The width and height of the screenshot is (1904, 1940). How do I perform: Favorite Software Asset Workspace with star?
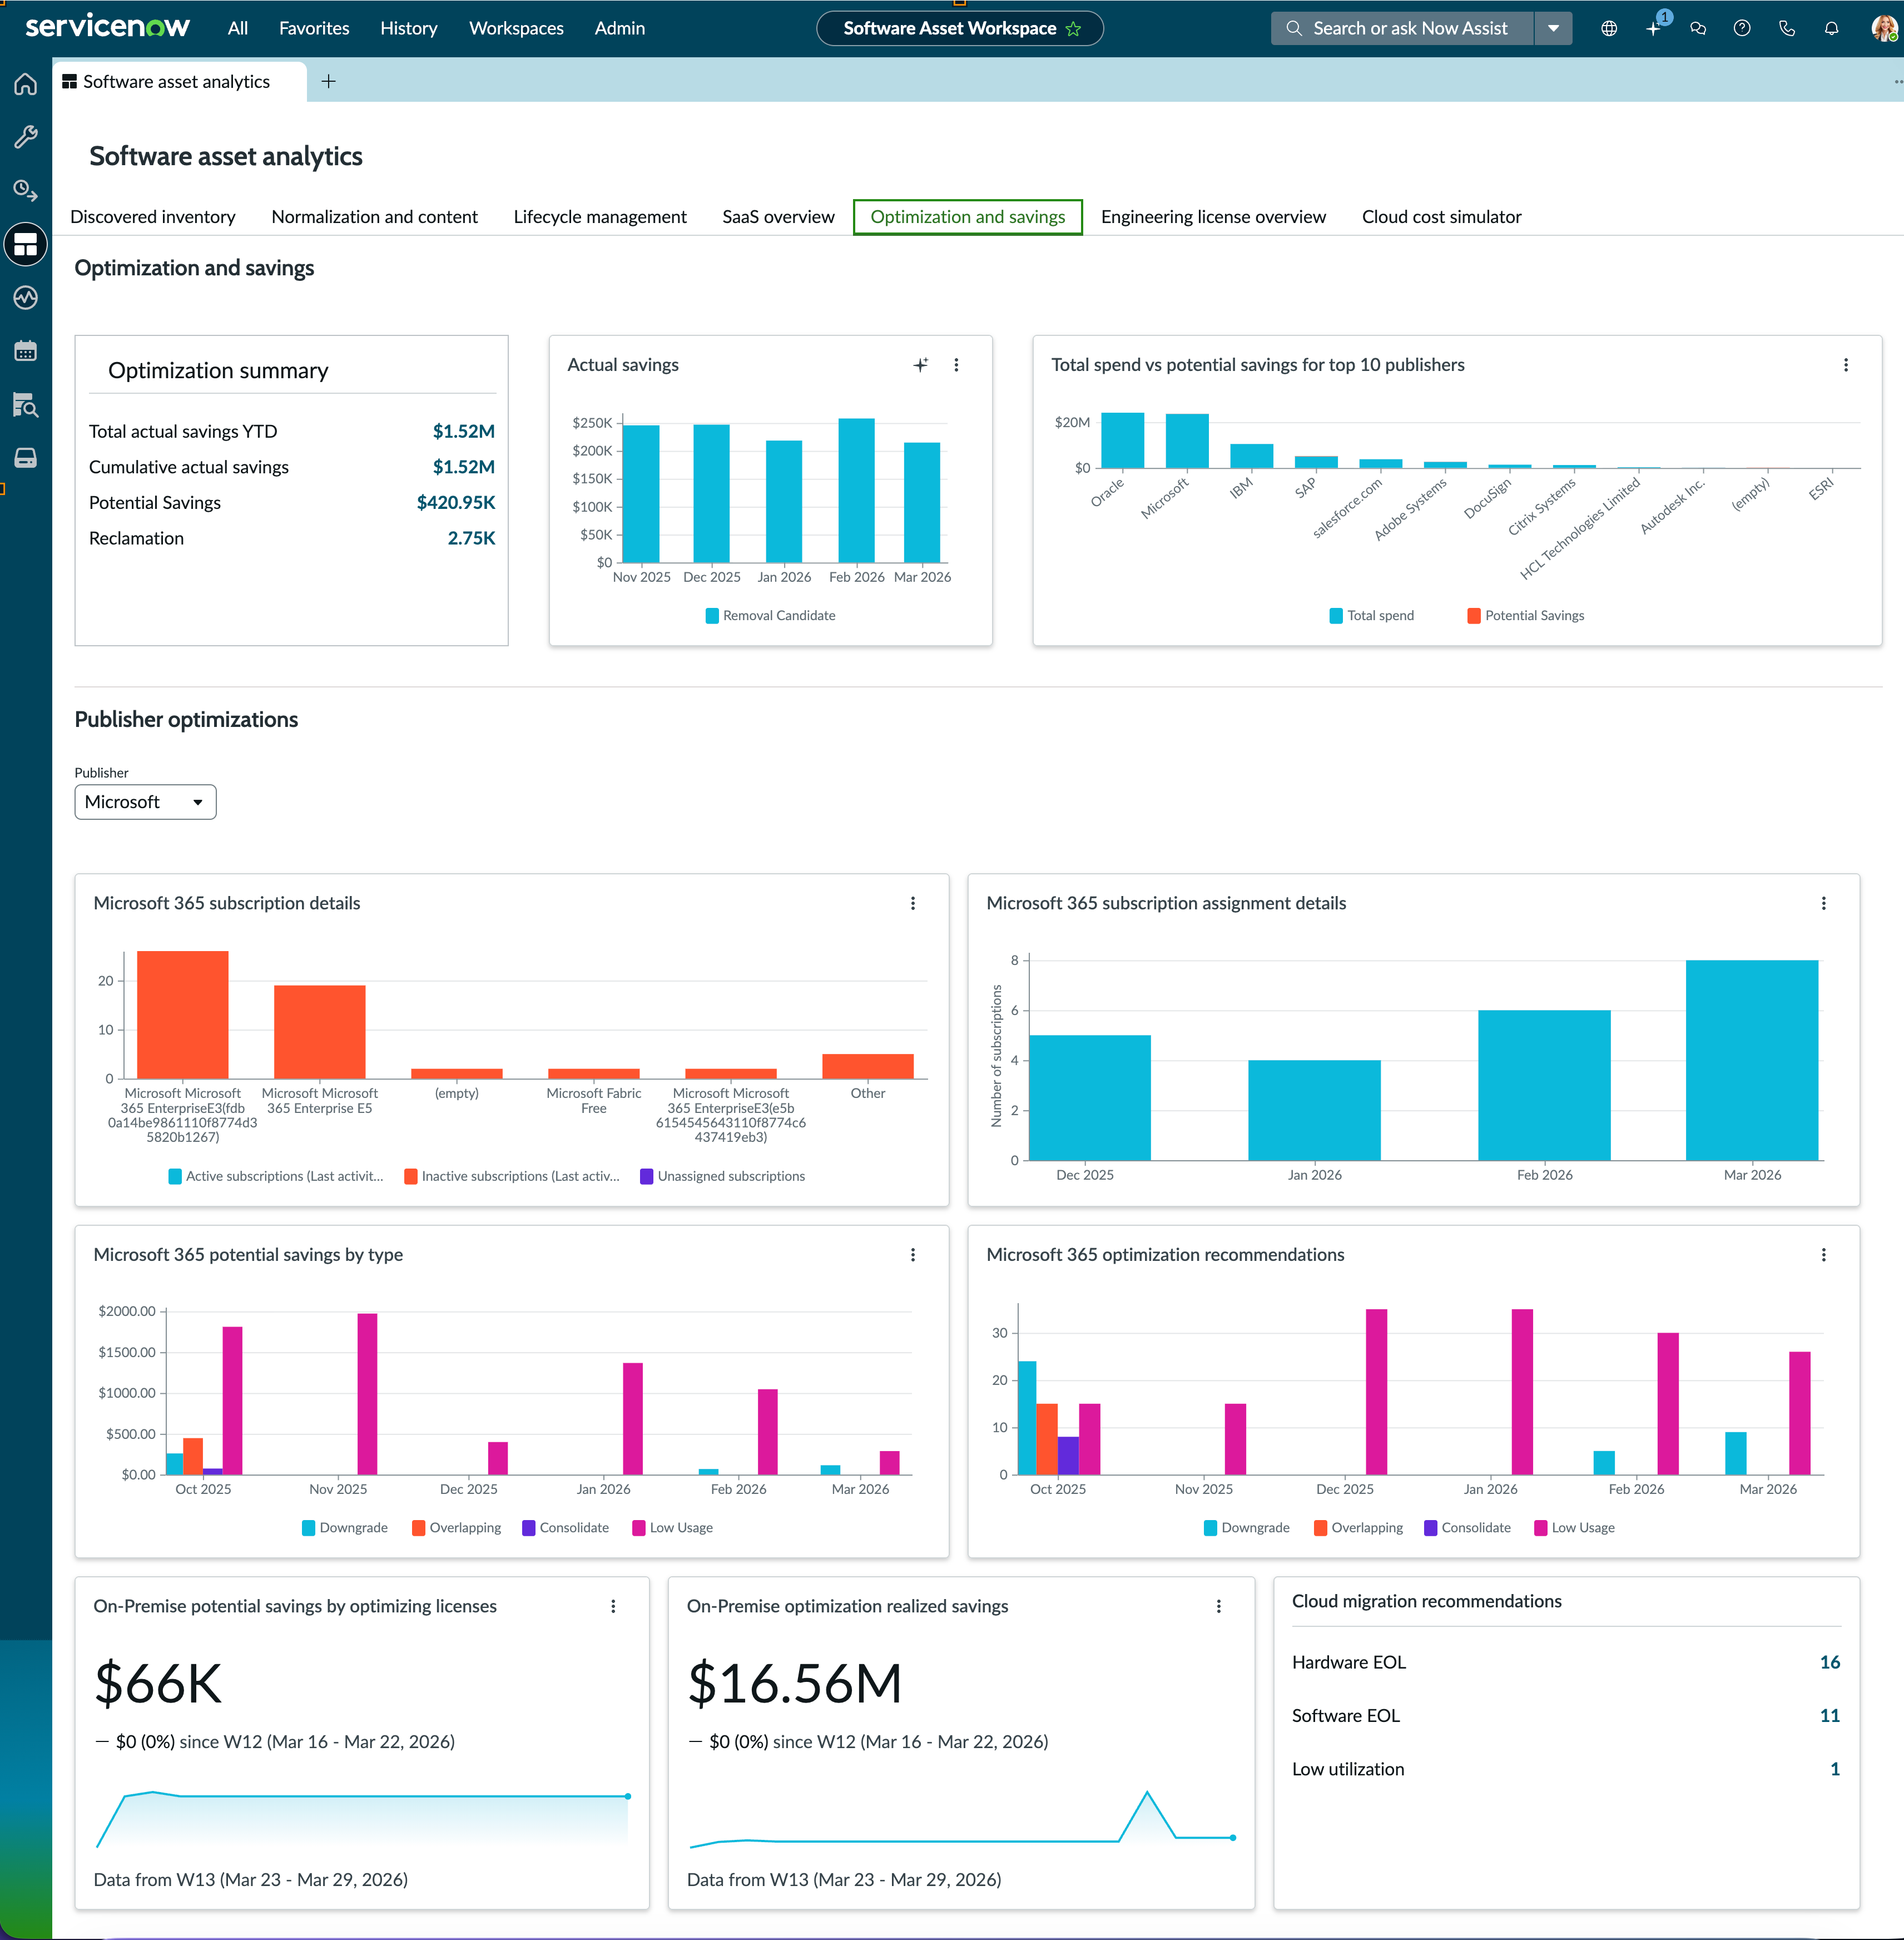1074,29
